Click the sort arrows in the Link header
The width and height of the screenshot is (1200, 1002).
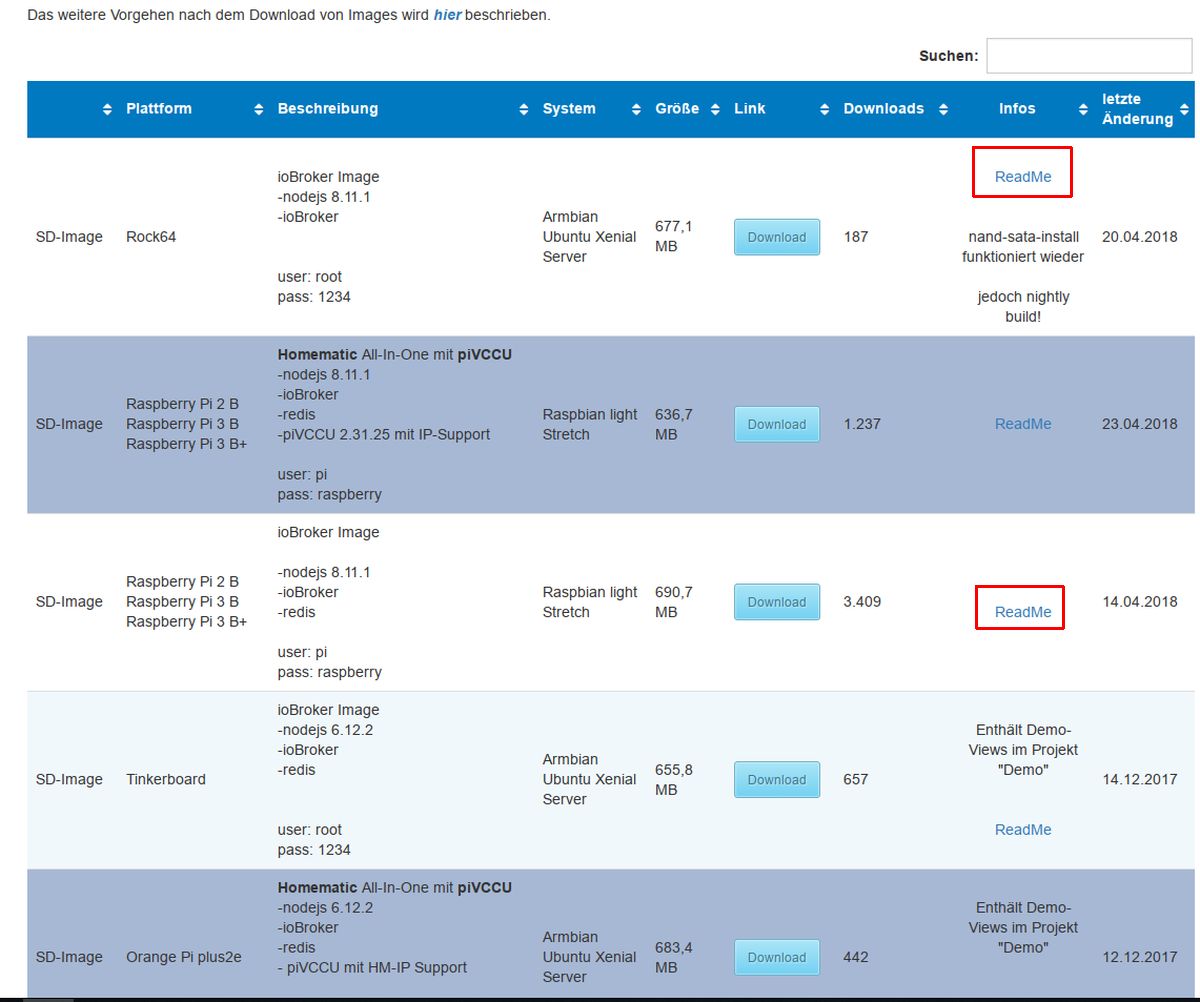pos(825,109)
